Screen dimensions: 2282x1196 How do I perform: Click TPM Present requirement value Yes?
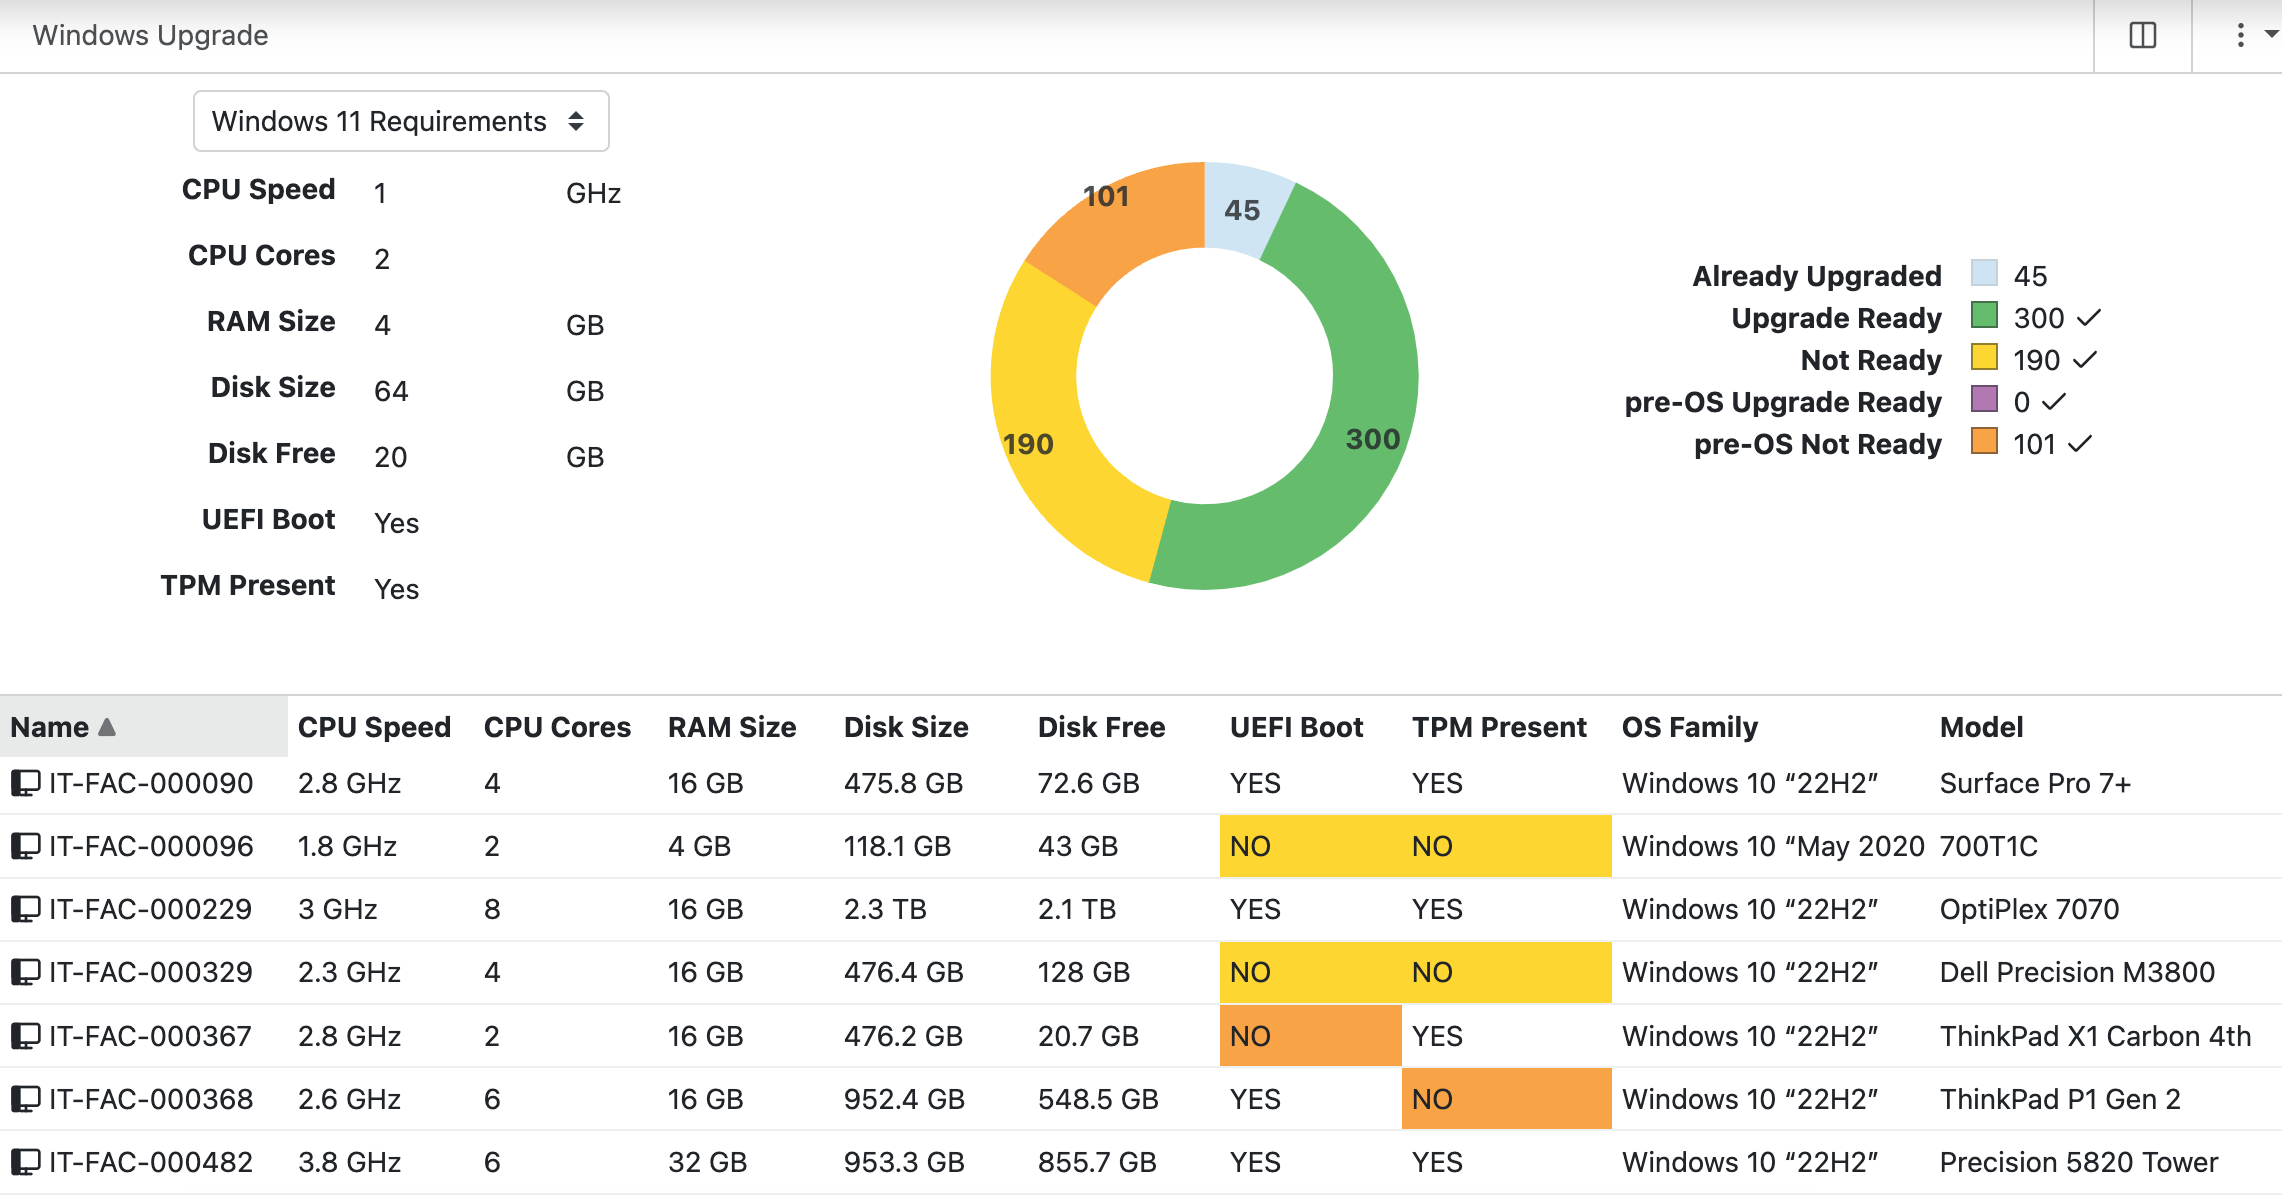[397, 589]
